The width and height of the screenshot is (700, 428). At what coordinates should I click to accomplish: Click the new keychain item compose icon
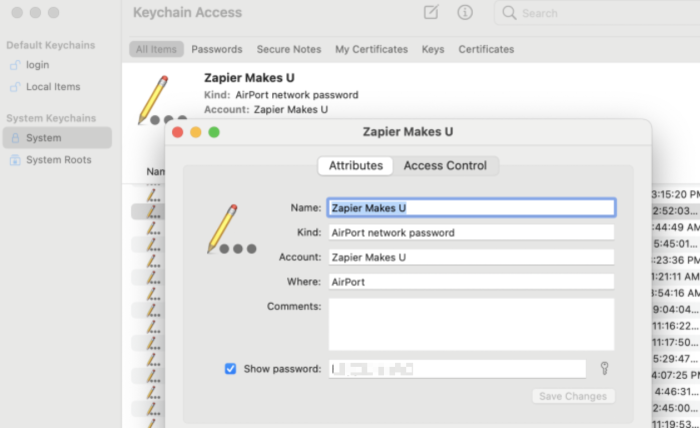(x=431, y=12)
